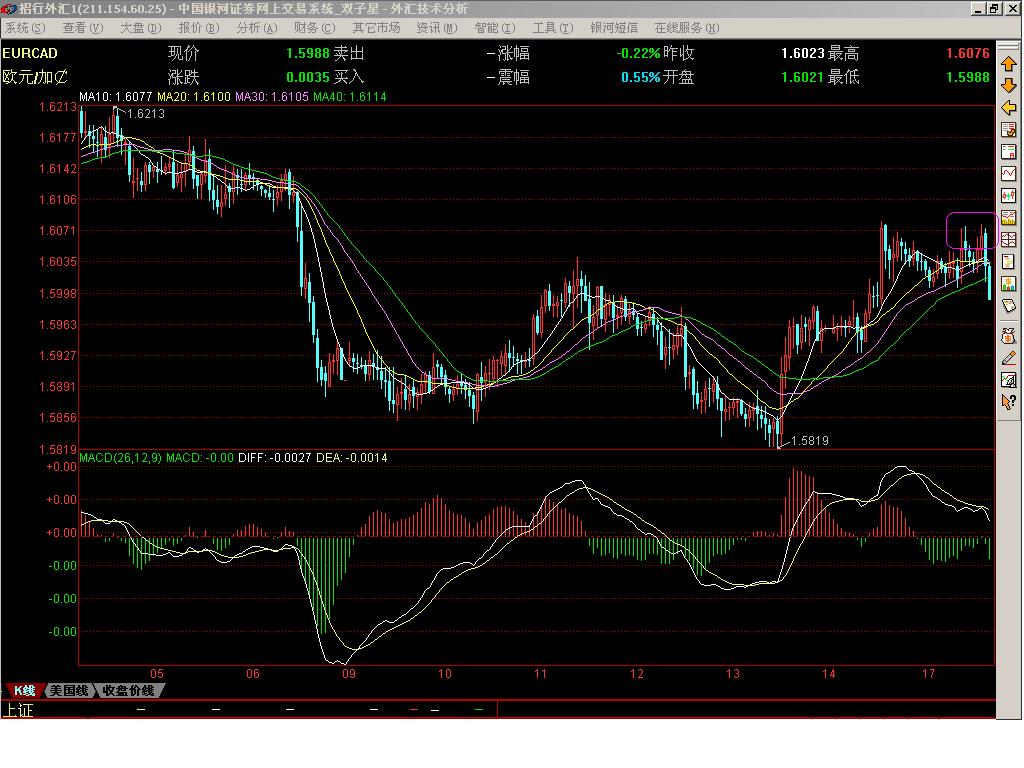1024x768 pixels.
Task: Click the sidebar toolbar grip handle
Action: tap(1009, 46)
